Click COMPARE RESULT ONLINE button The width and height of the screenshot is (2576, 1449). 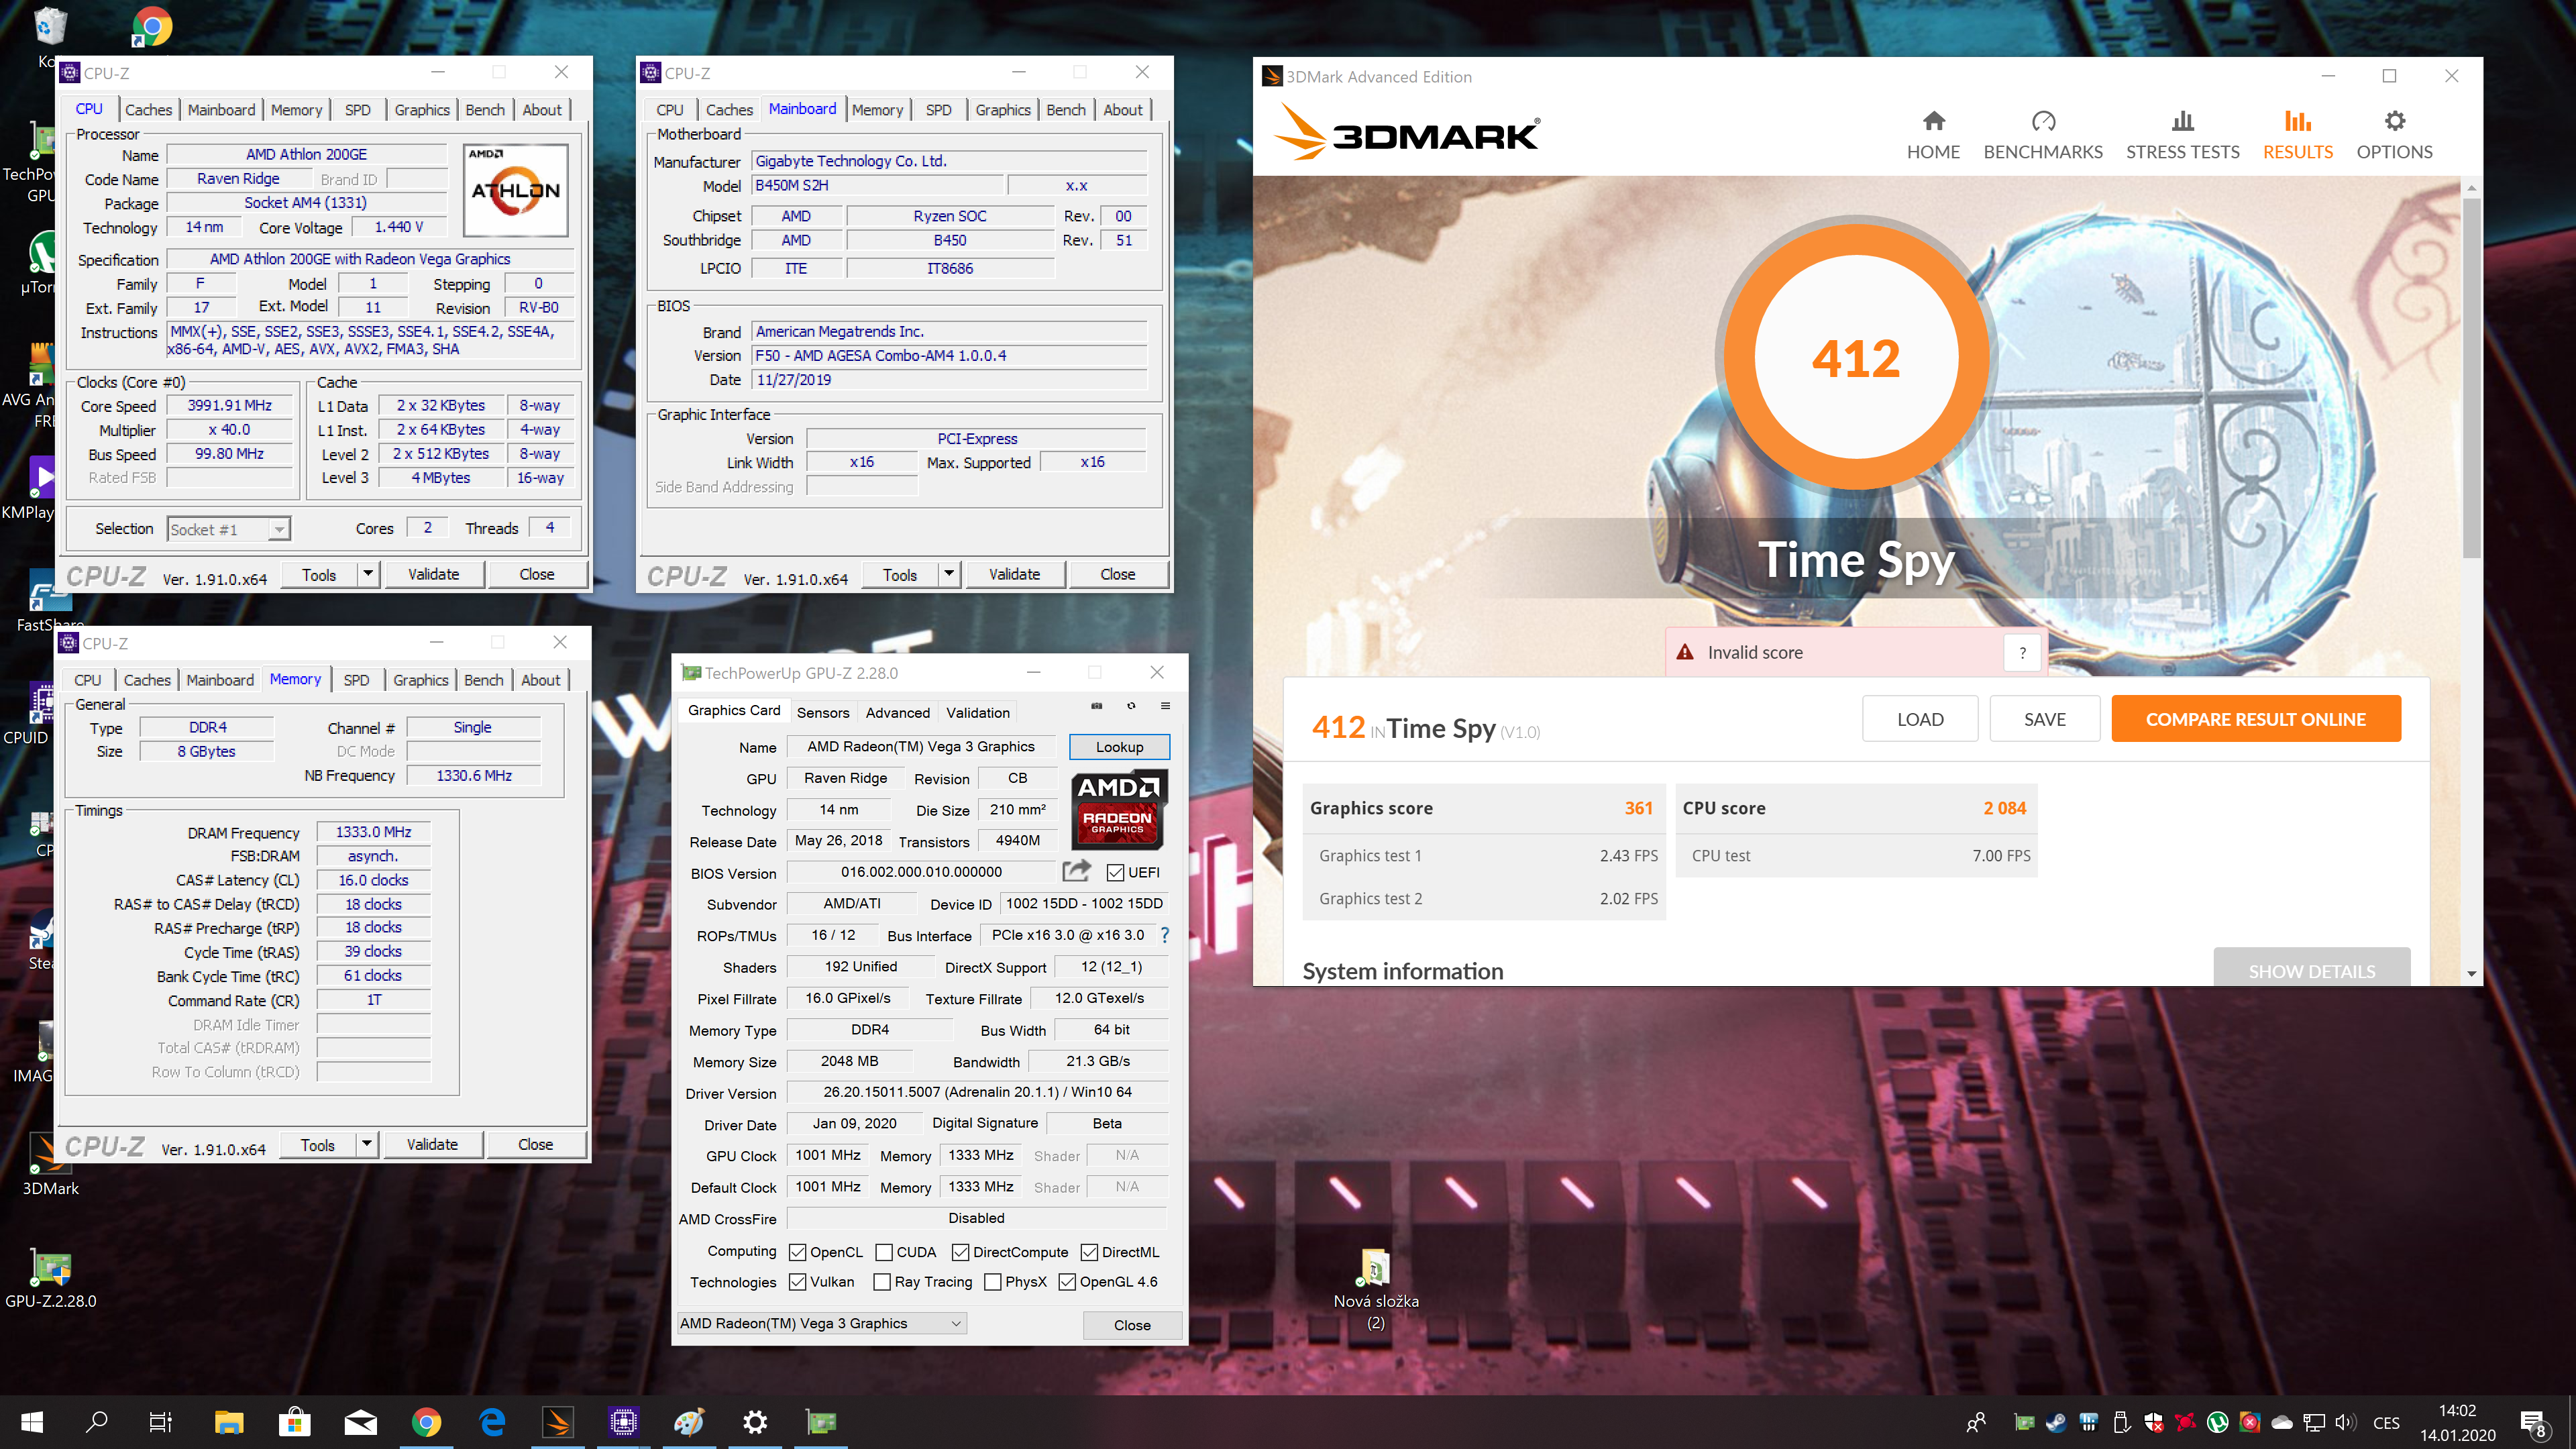click(2255, 719)
